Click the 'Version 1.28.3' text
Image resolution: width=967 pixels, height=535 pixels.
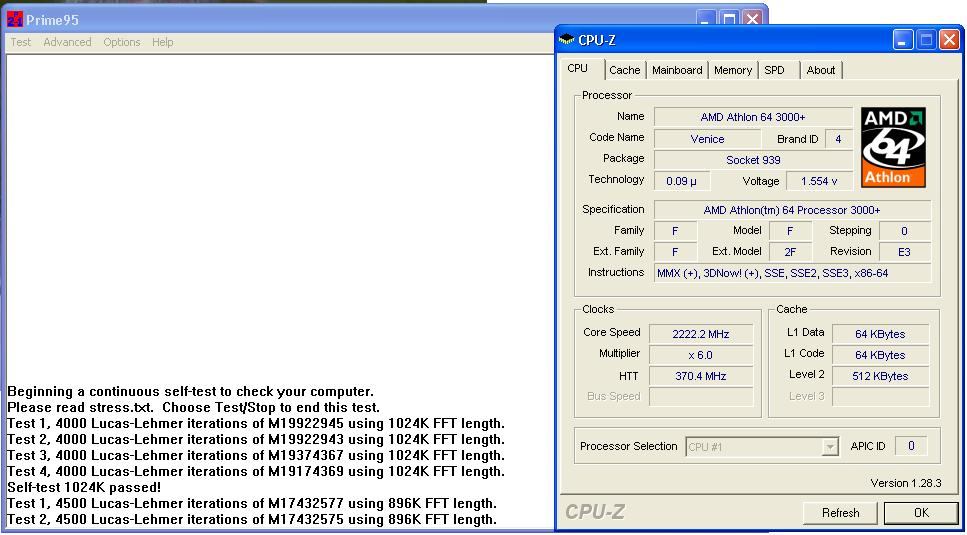click(x=906, y=483)
